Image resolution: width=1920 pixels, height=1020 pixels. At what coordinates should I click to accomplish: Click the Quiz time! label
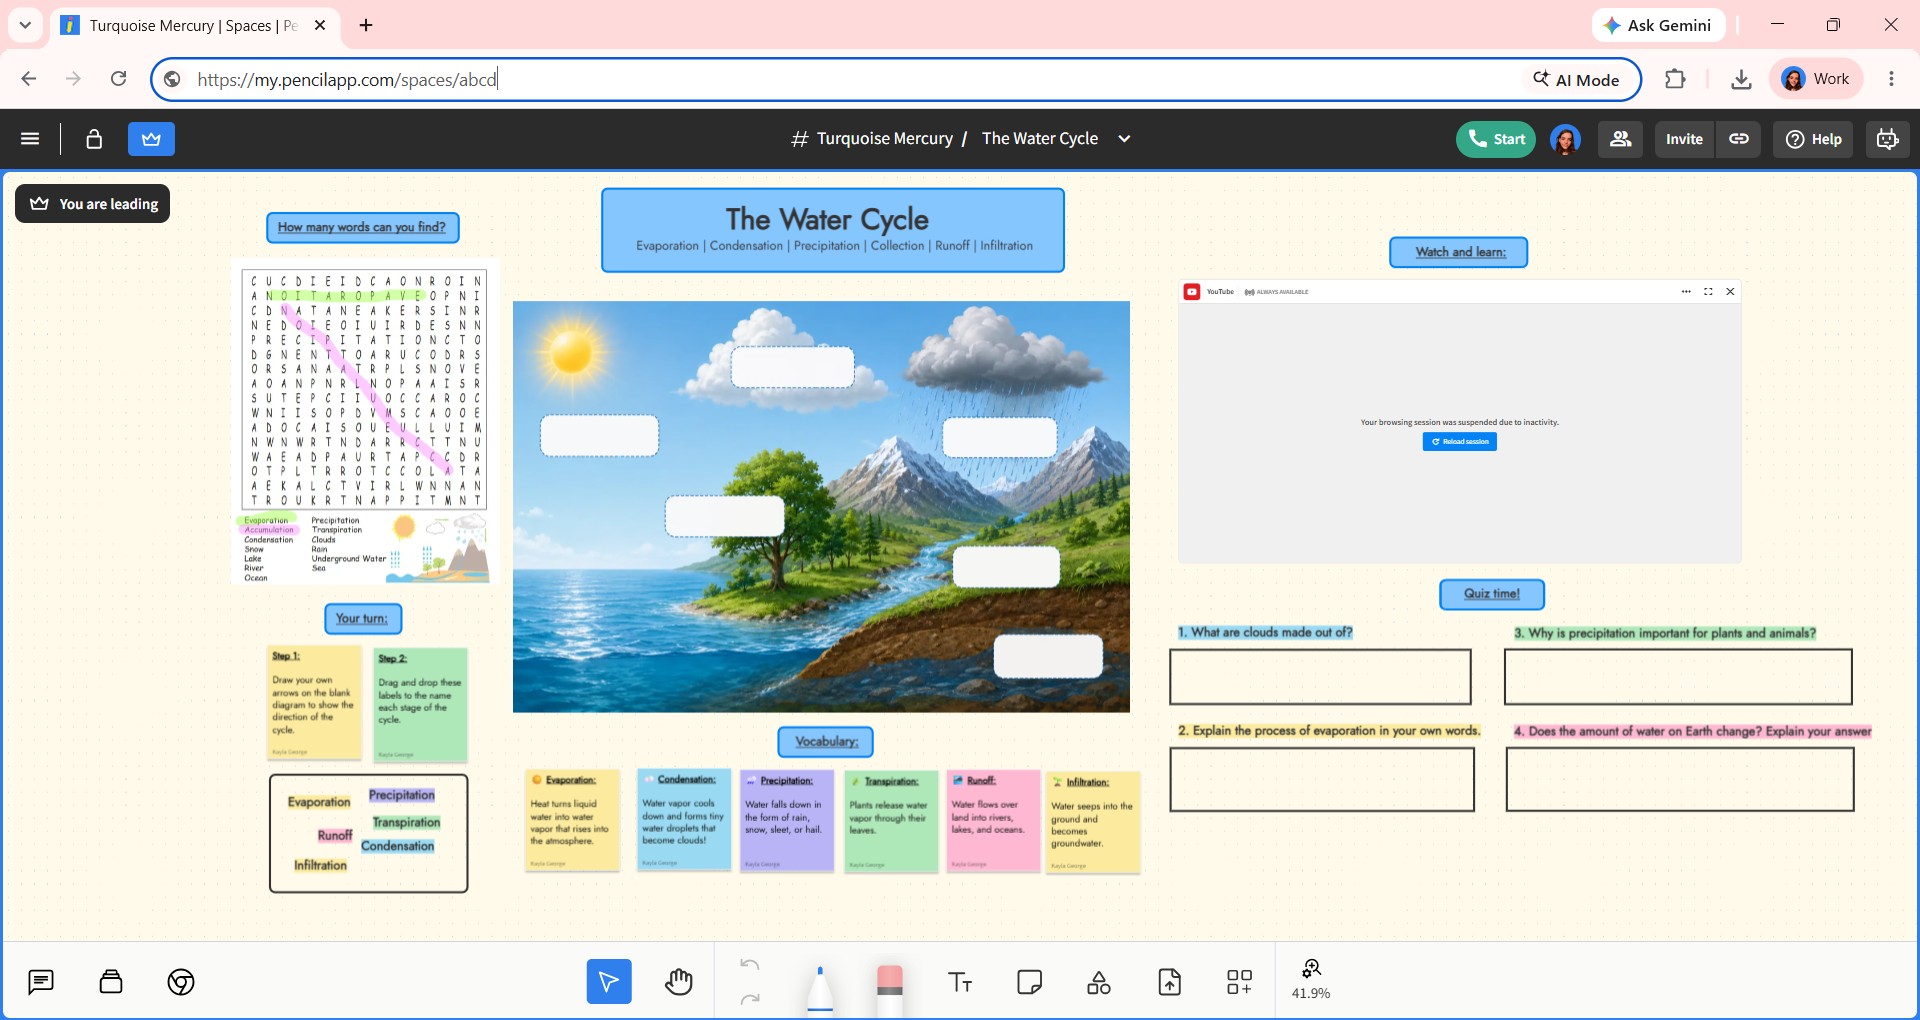(1492, 594)
